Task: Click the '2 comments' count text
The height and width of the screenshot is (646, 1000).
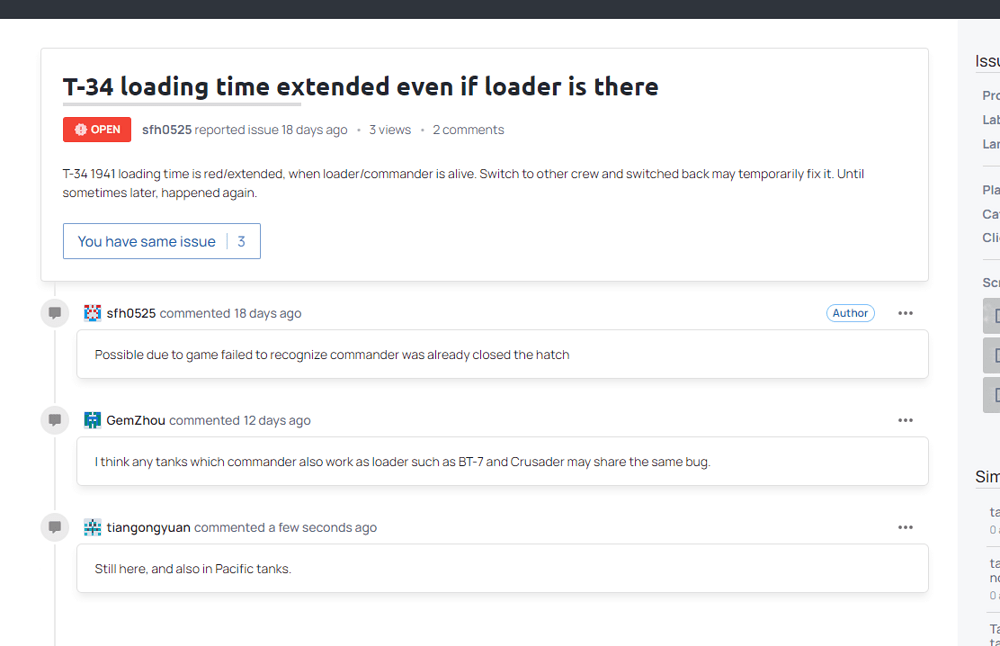Action: [x=468, y=129]
